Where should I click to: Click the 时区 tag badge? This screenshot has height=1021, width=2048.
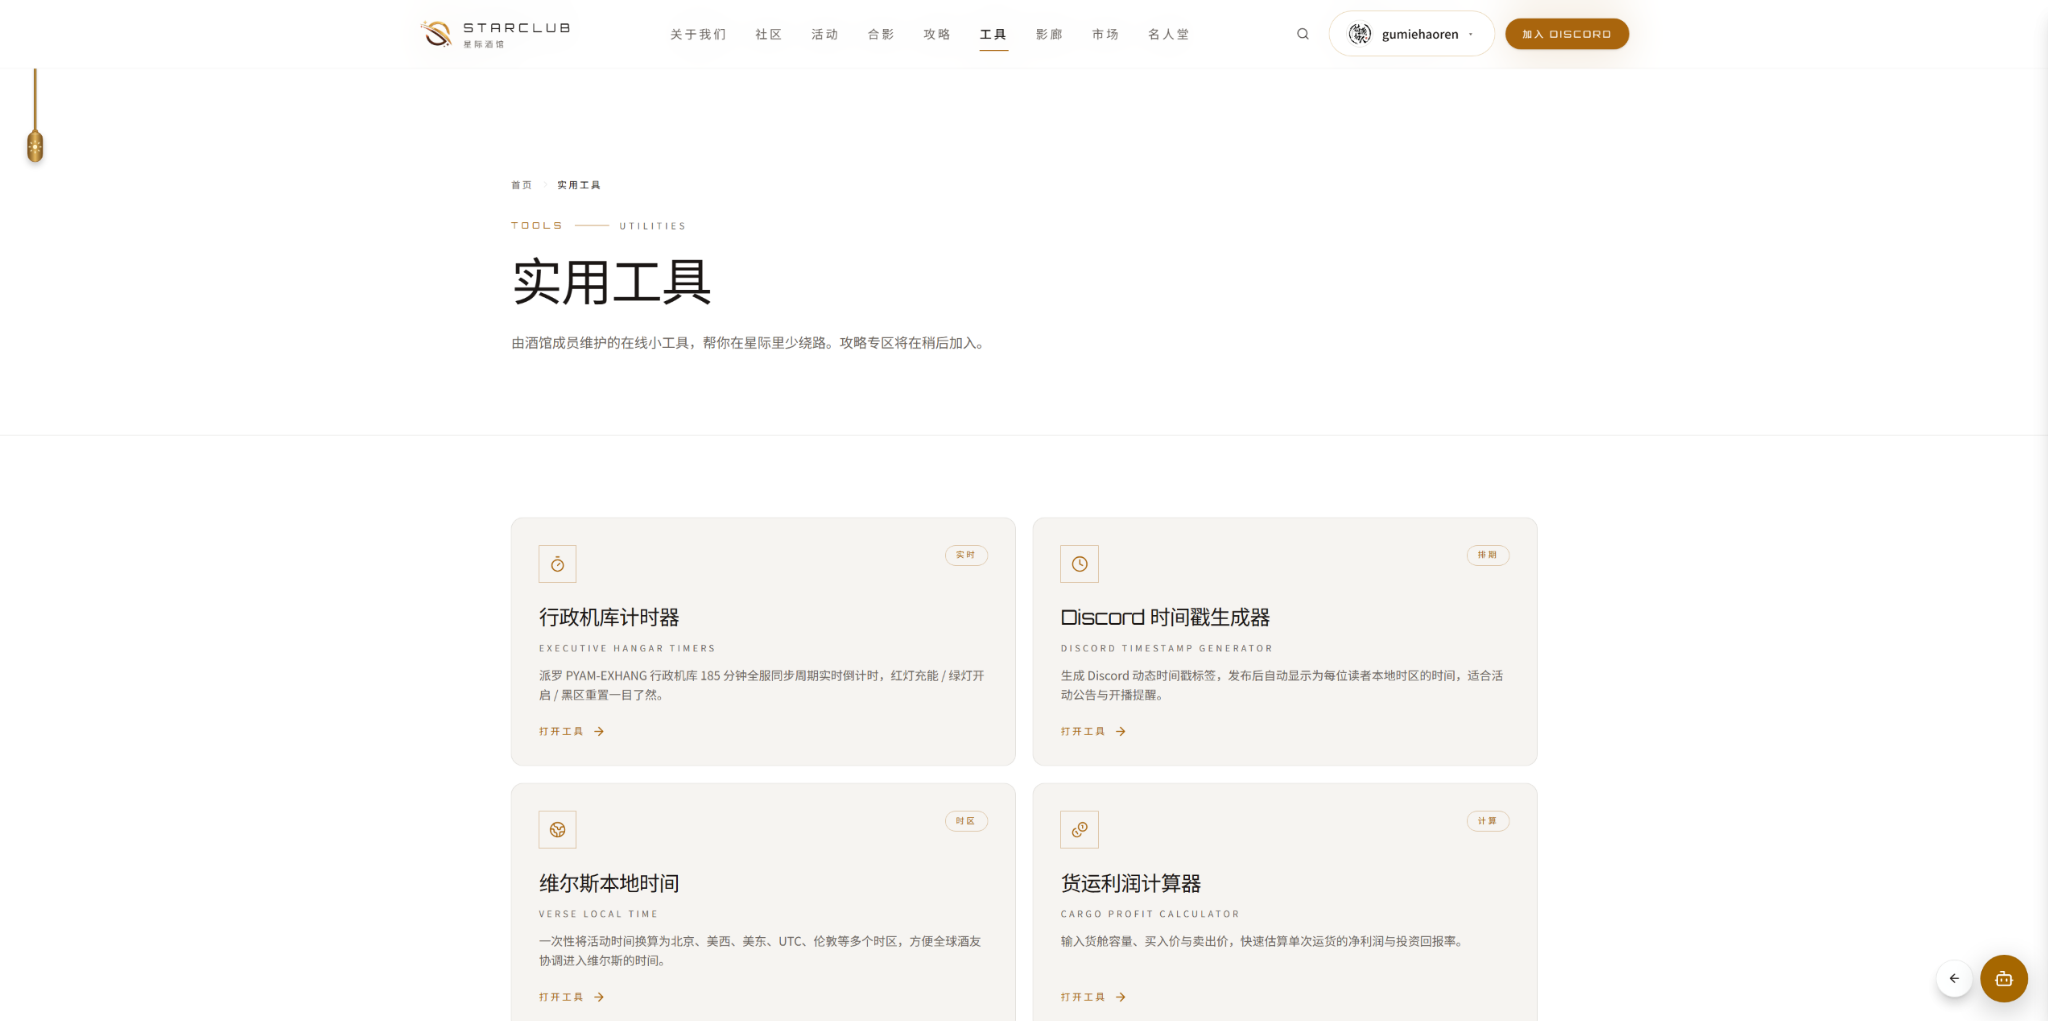point(966,821)
